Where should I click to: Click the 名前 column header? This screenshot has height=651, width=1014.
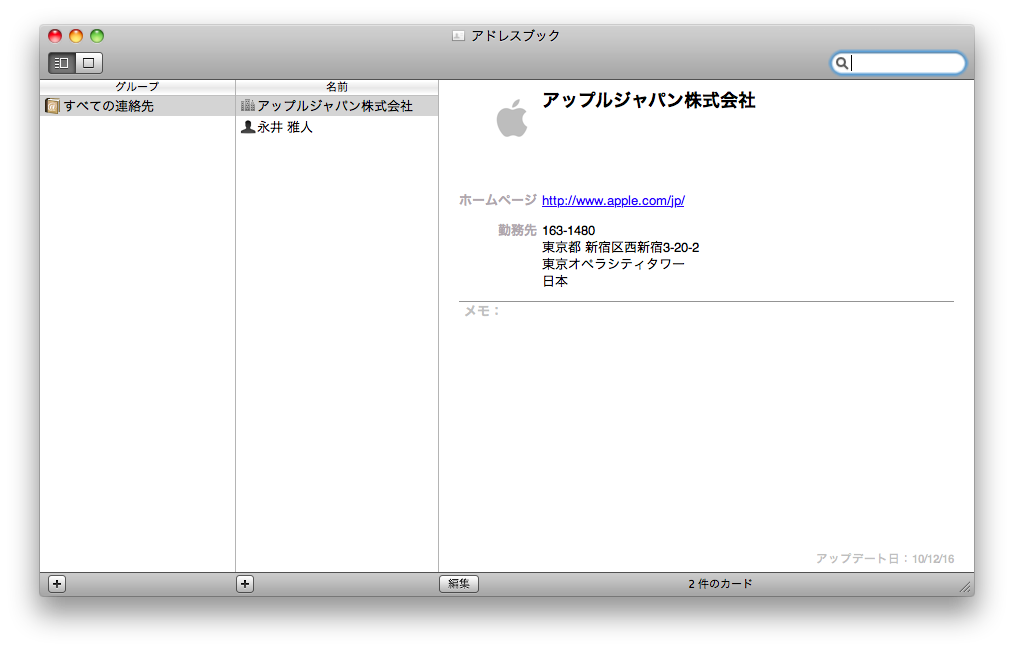click(337, 87)
